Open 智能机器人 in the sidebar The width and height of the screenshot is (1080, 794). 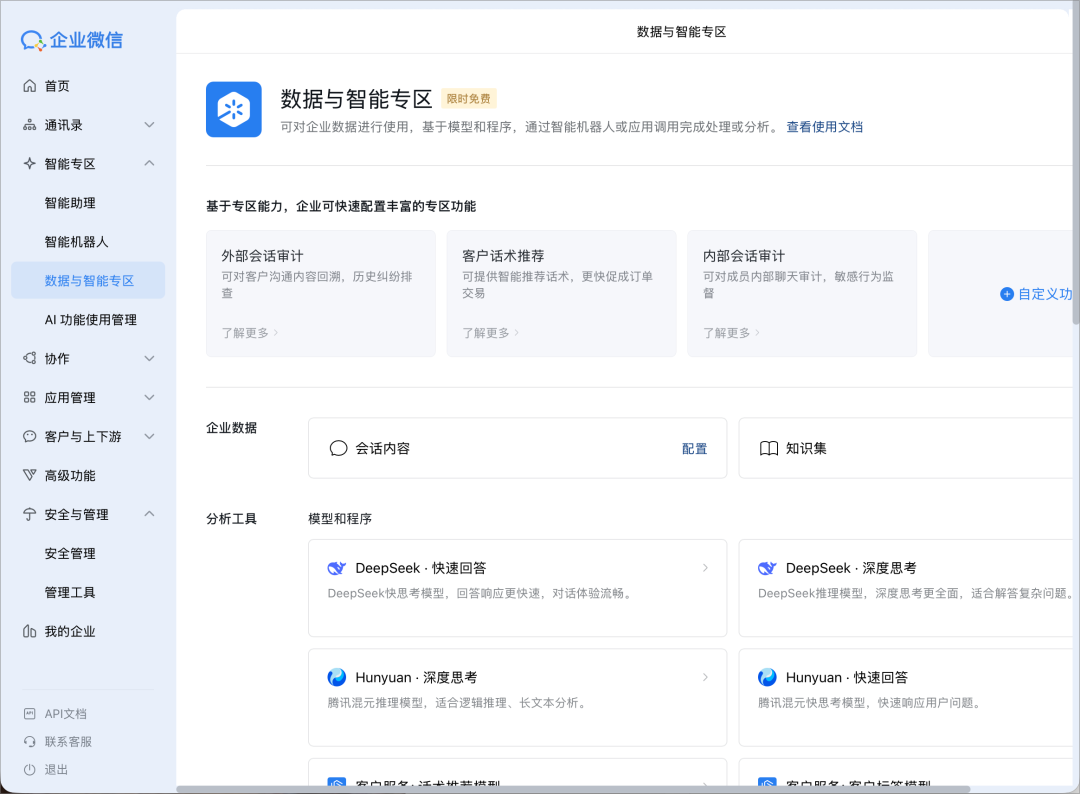(x=87, y=242)
